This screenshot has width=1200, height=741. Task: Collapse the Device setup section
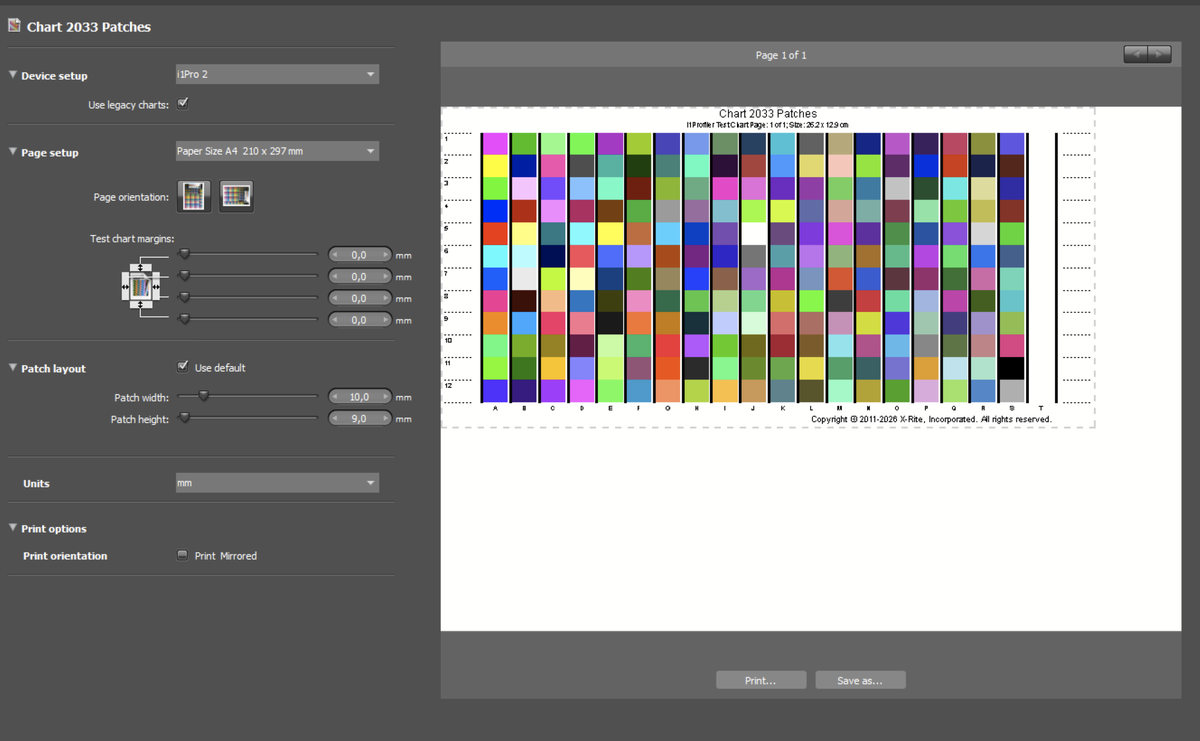pos(13,75)
